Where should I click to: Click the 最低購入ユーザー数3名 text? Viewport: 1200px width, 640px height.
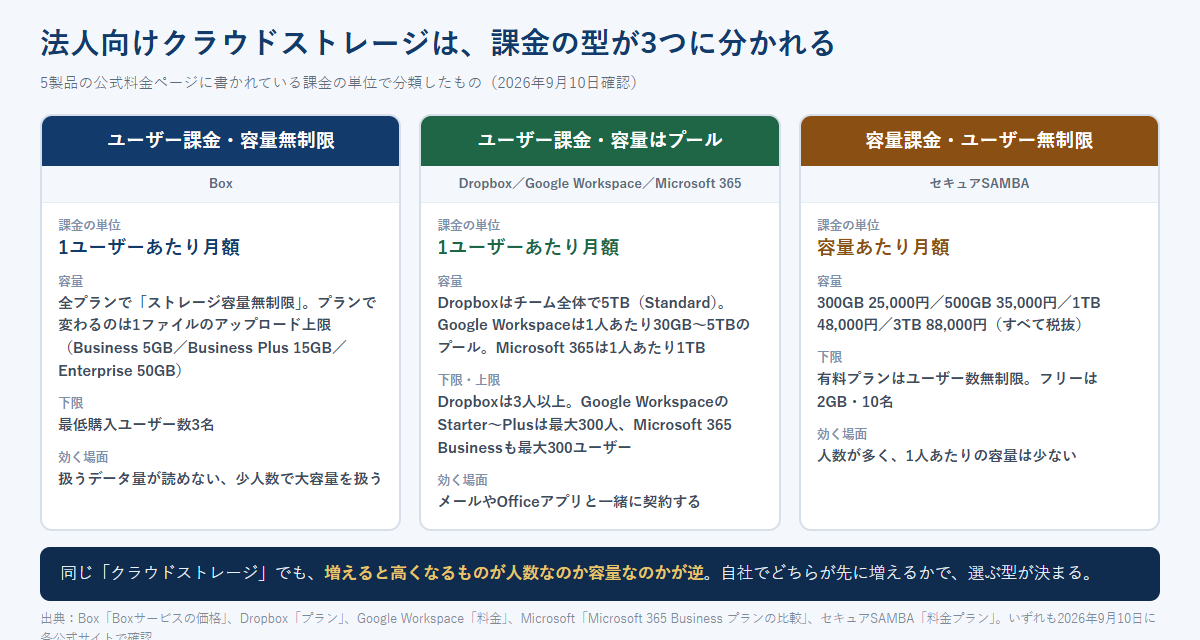coord(136,424)
